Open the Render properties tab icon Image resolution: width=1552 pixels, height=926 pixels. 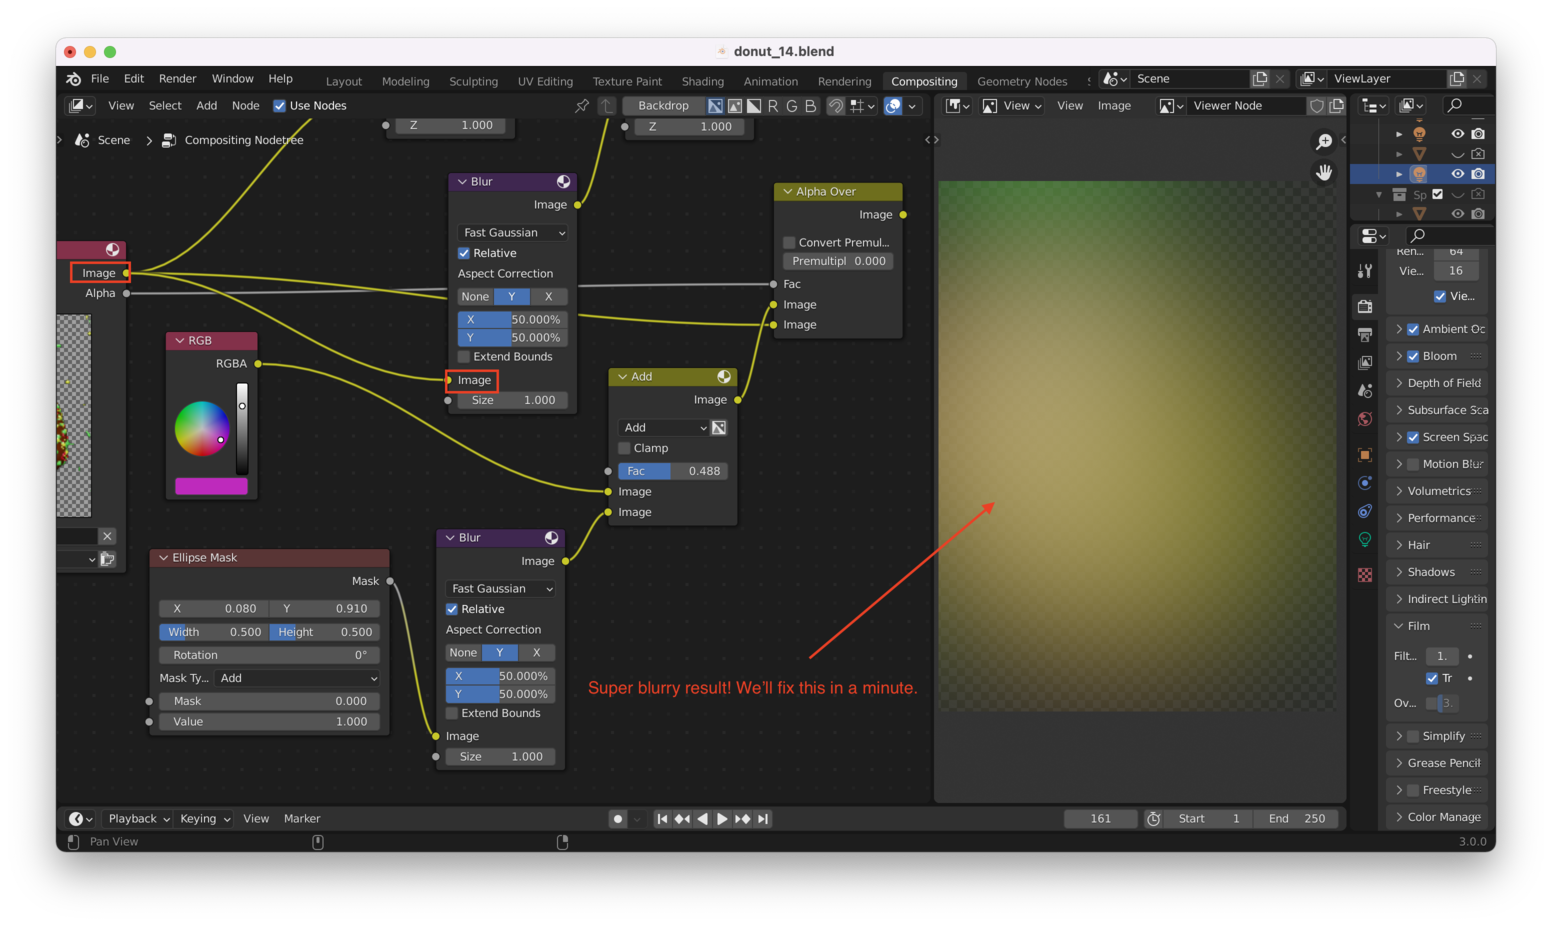coord(1365,306)
